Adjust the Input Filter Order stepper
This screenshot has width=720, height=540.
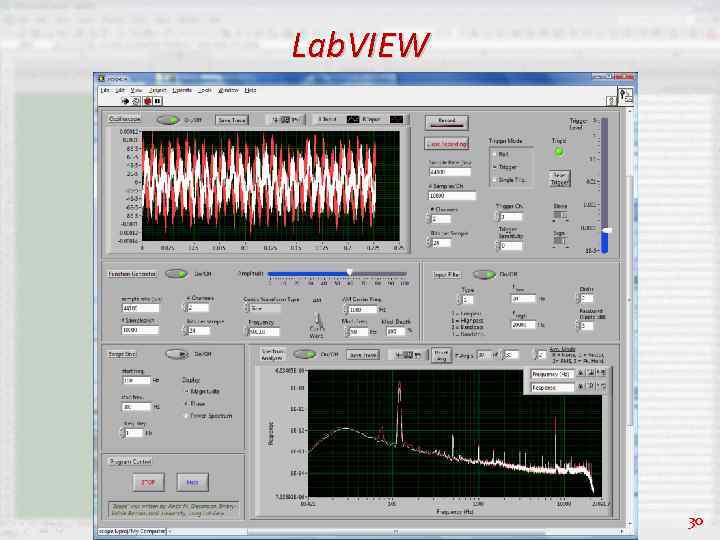tap(578, 298)
